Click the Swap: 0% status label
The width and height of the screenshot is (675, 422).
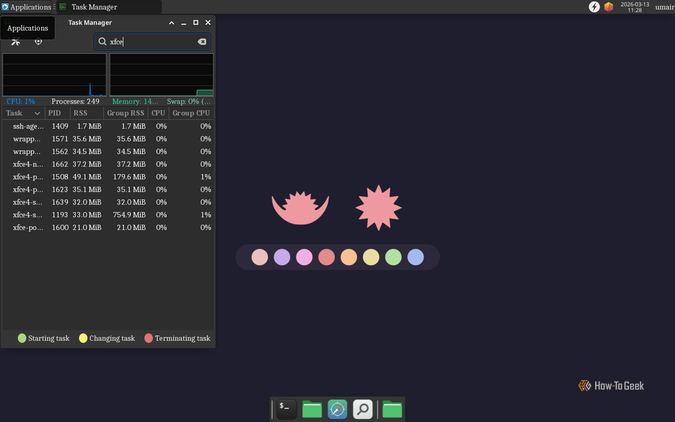189,102
